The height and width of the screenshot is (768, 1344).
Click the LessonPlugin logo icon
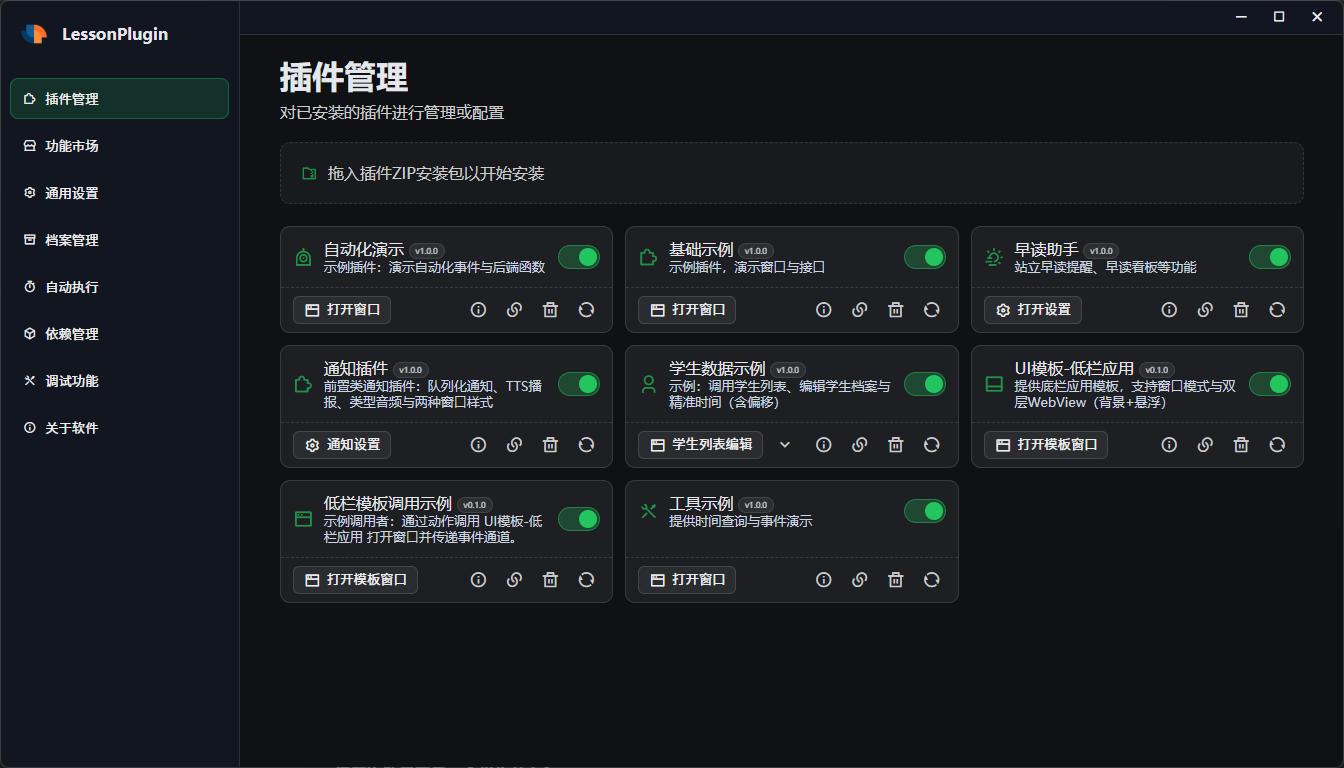point(35,34)
